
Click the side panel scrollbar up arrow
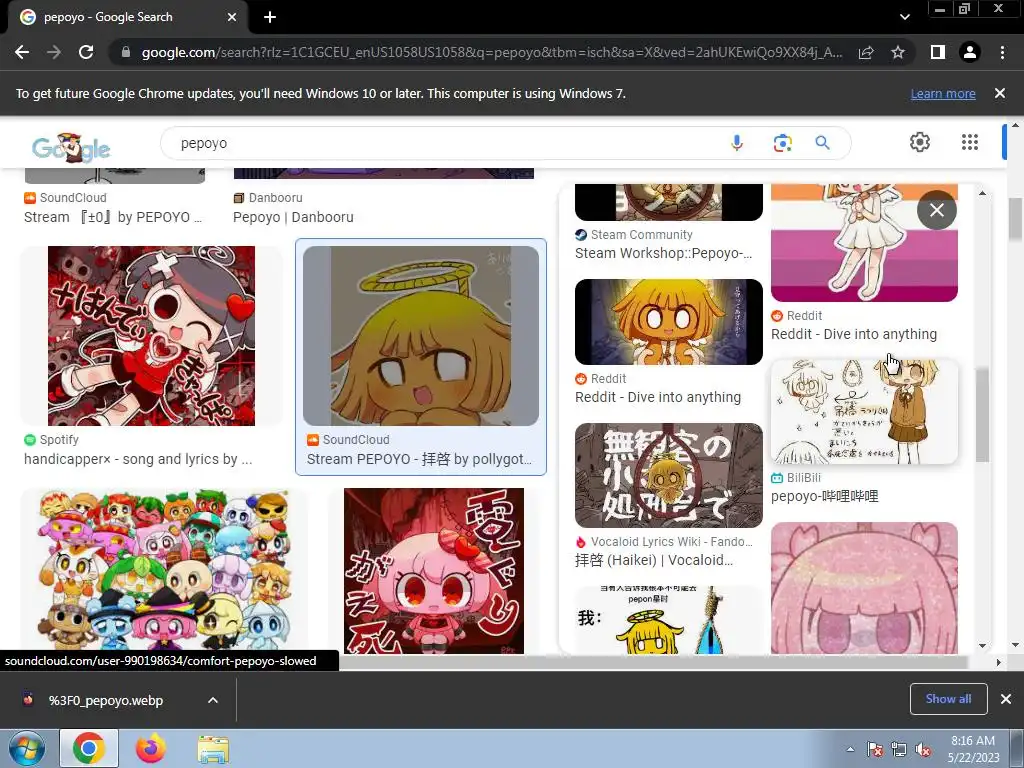982,193
